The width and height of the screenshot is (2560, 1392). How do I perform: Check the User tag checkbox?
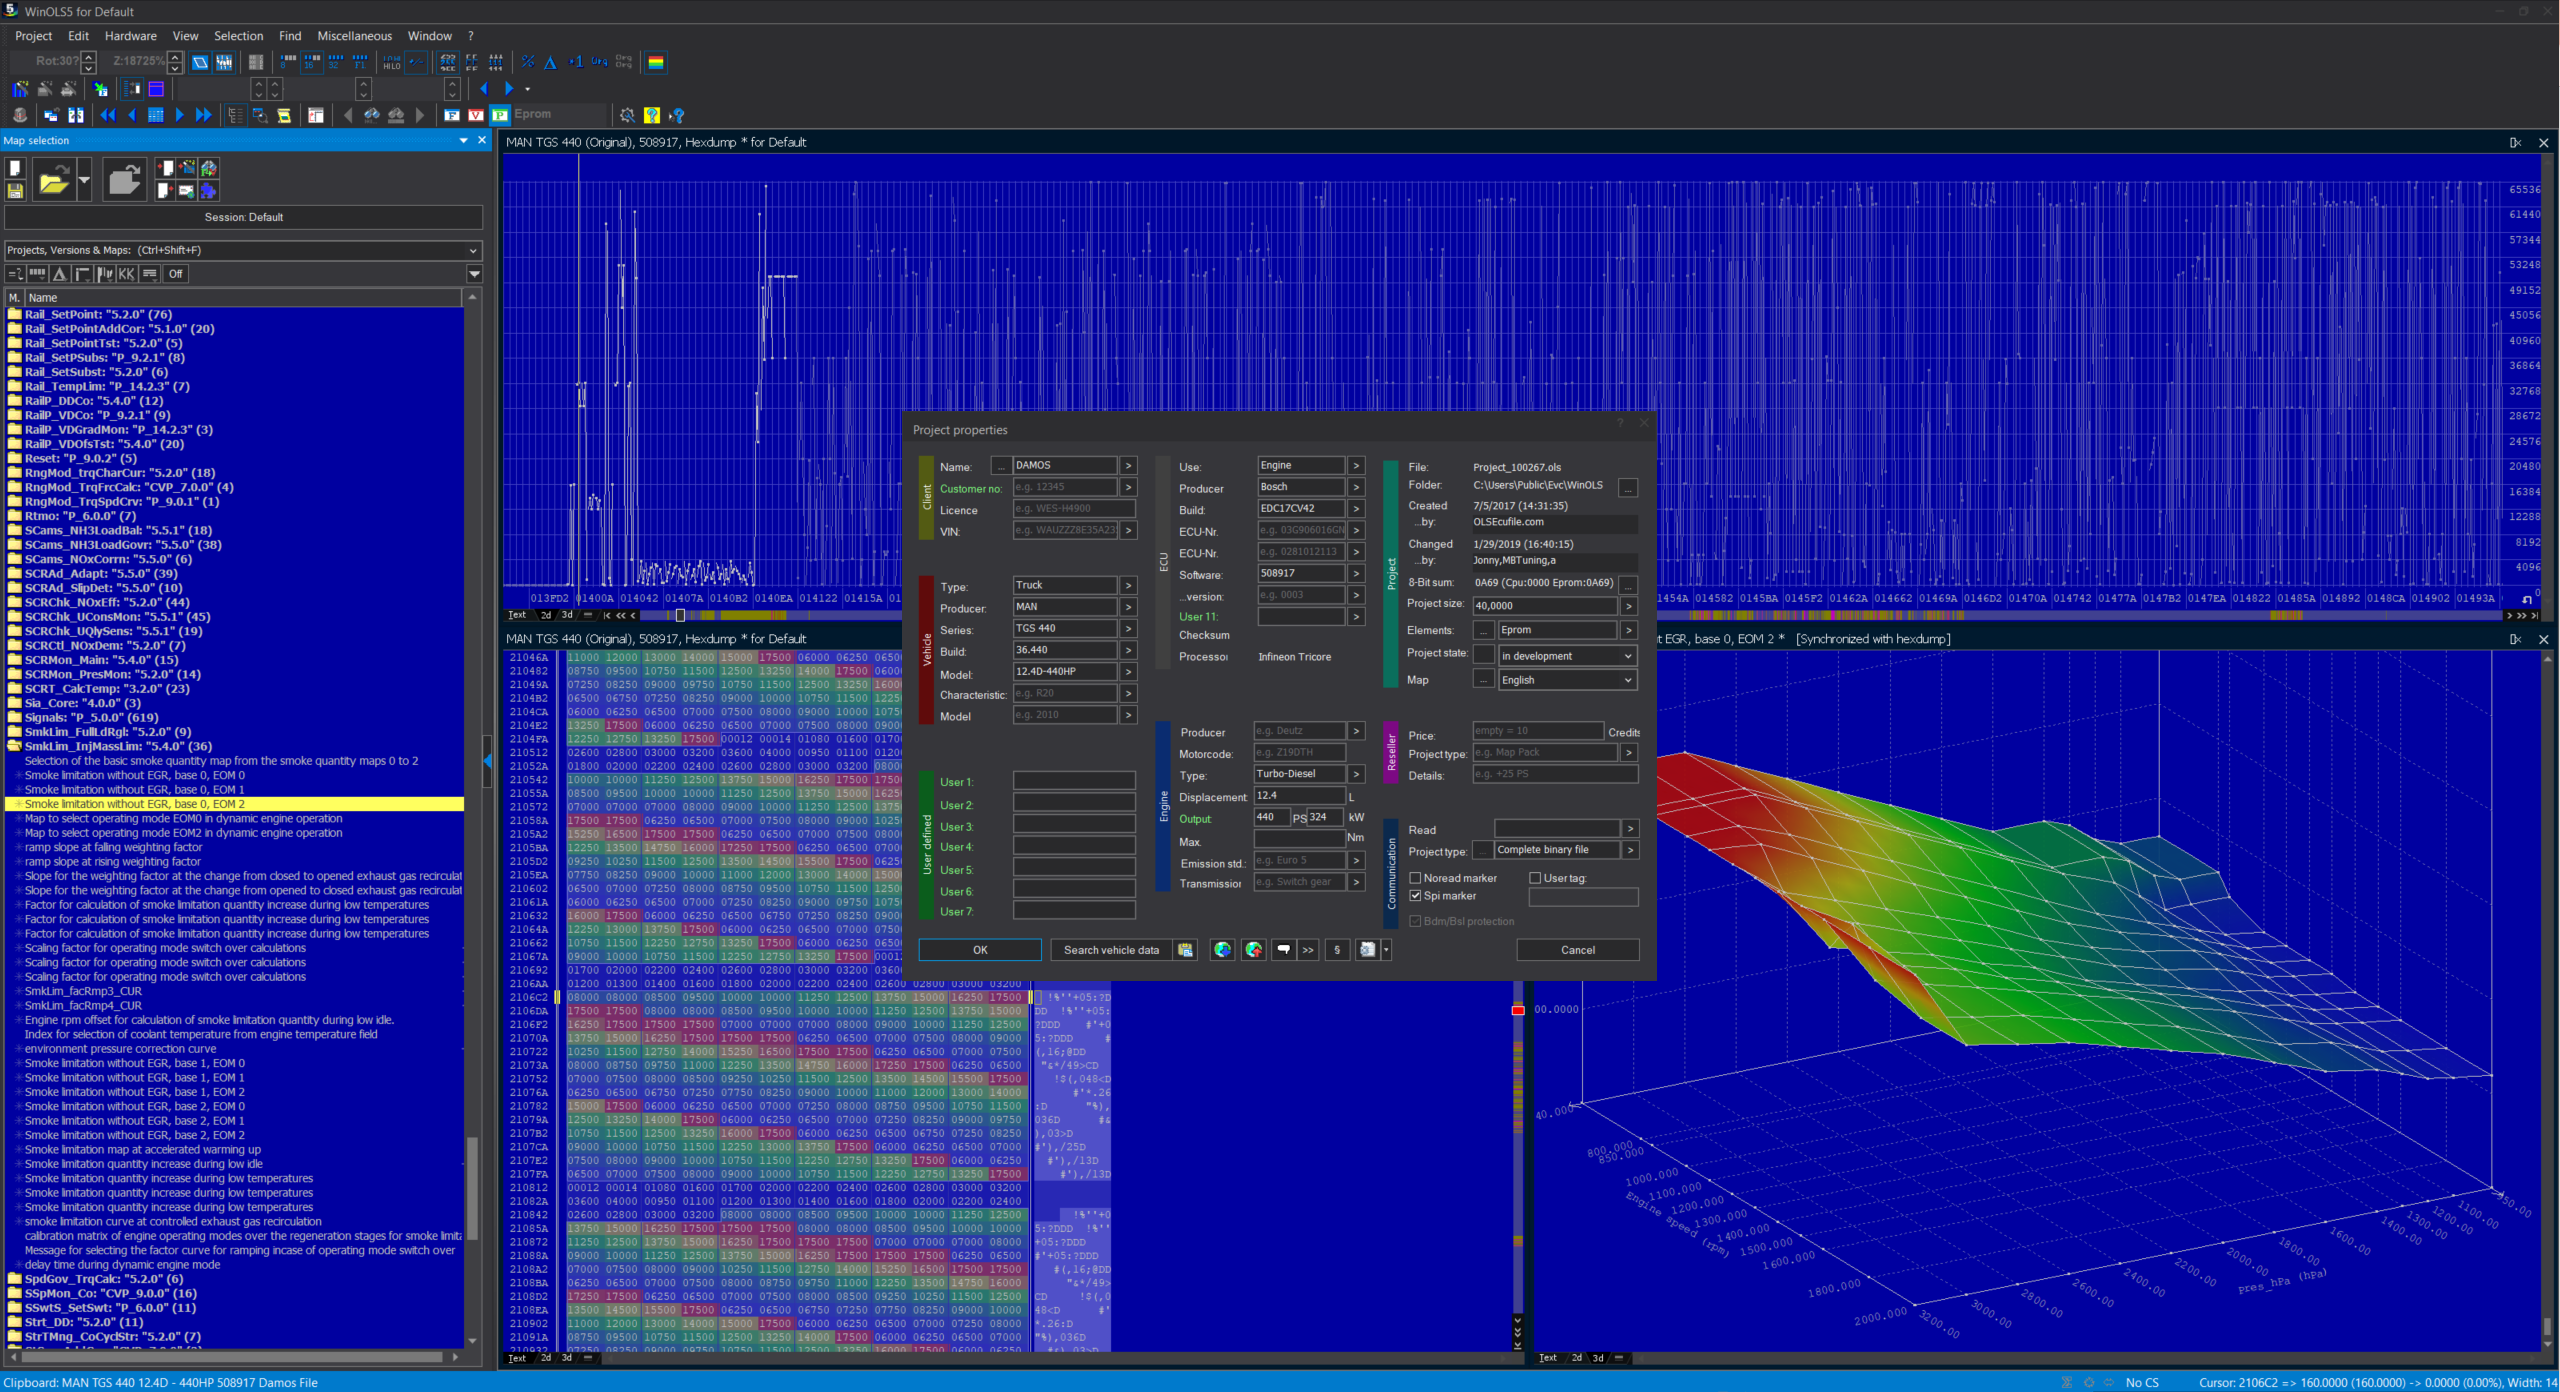[x=1535, y=878]
